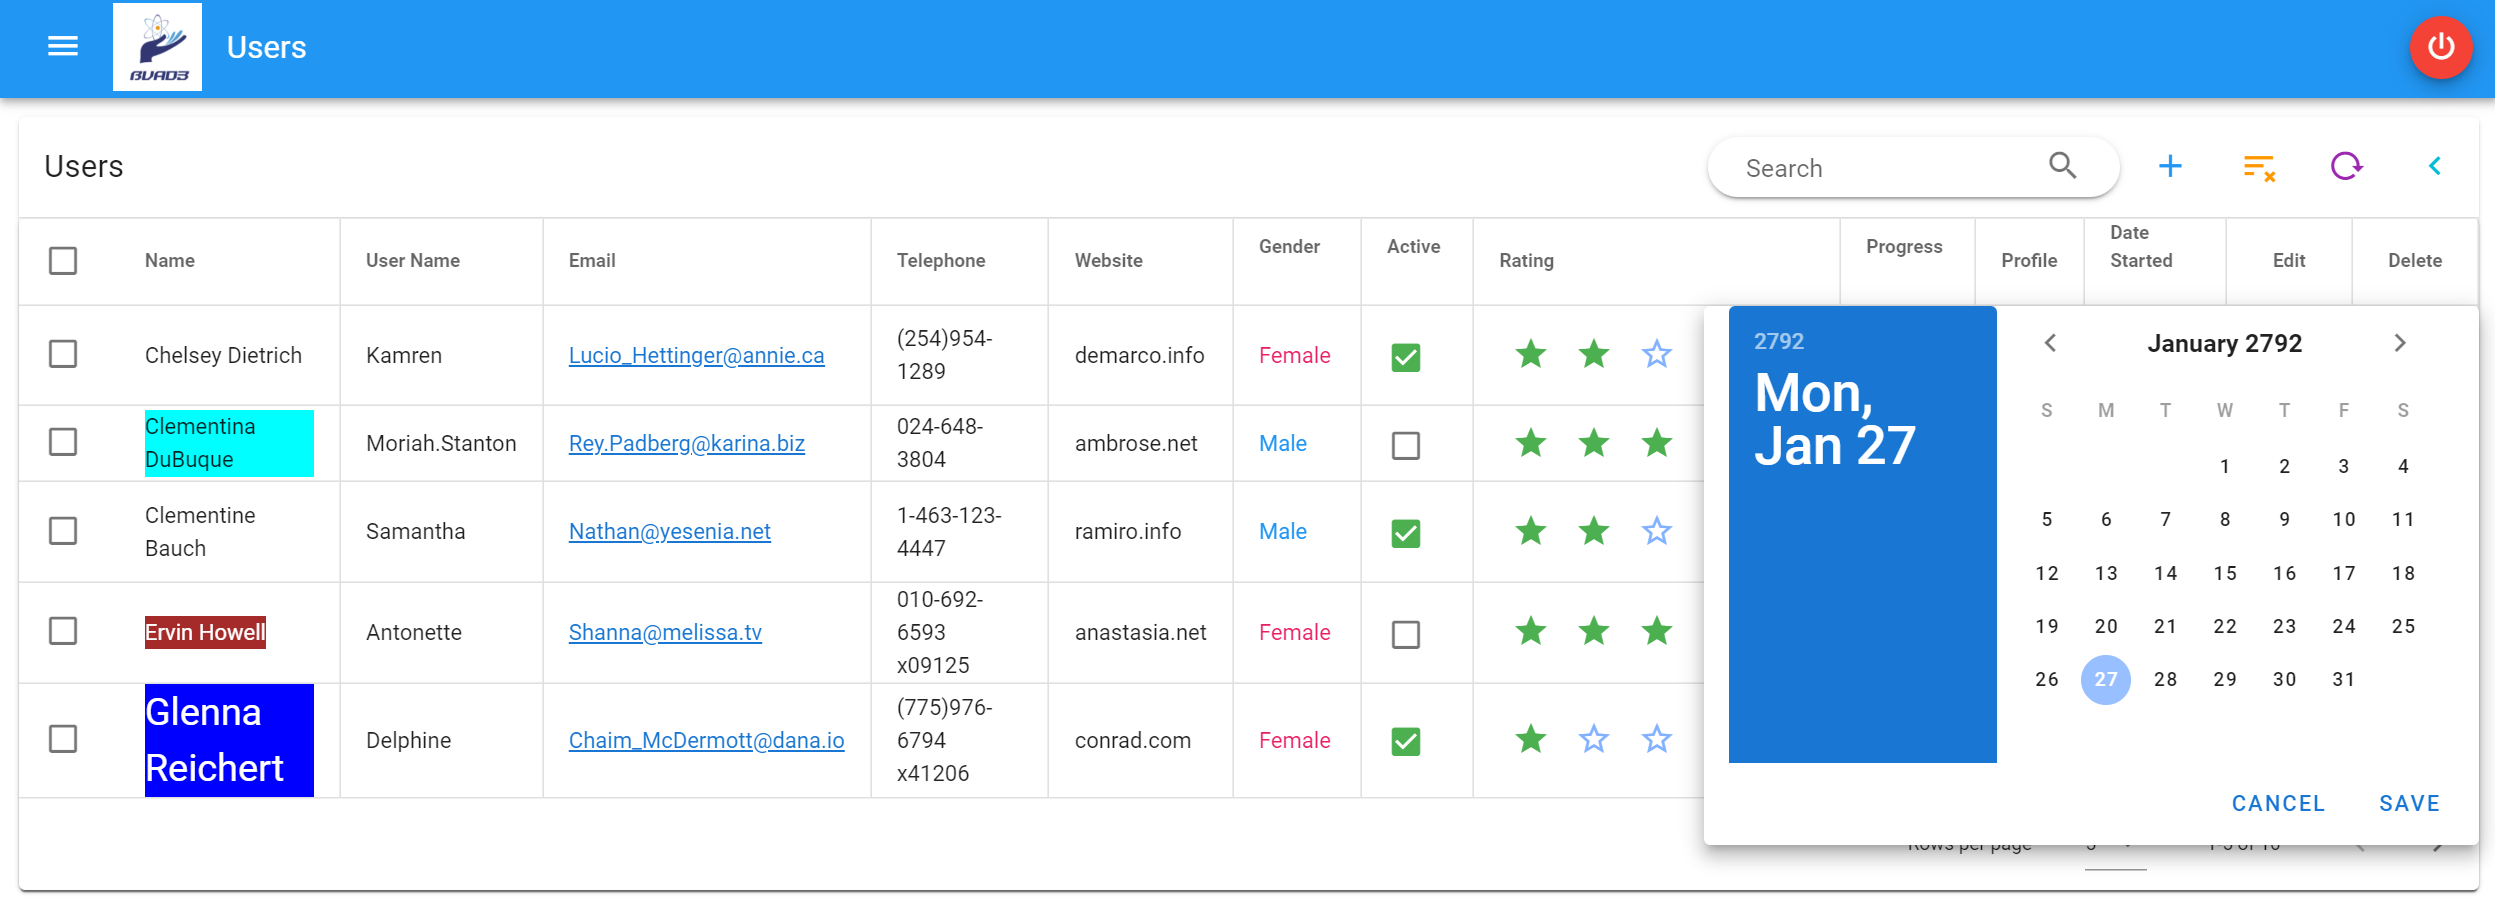Sort by Gender column header
The height and width of the screenshot is (902, 2495).
(x=1289, y=247)
